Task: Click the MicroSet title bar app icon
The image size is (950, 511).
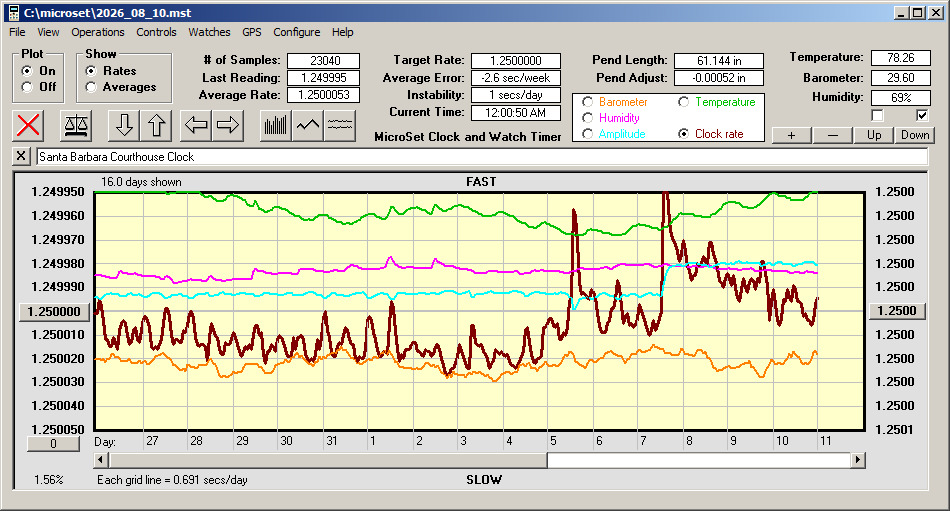Action: pyautogui.click(x=13, y=13)
